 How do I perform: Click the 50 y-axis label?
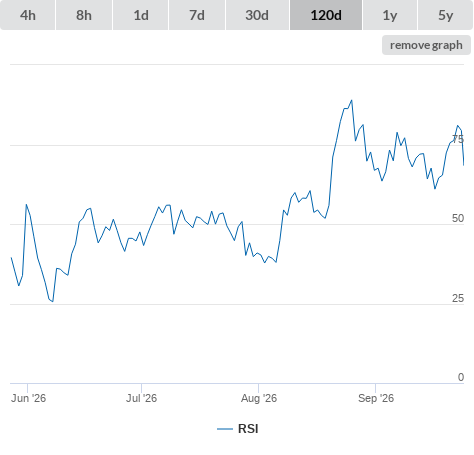[458, 218]
